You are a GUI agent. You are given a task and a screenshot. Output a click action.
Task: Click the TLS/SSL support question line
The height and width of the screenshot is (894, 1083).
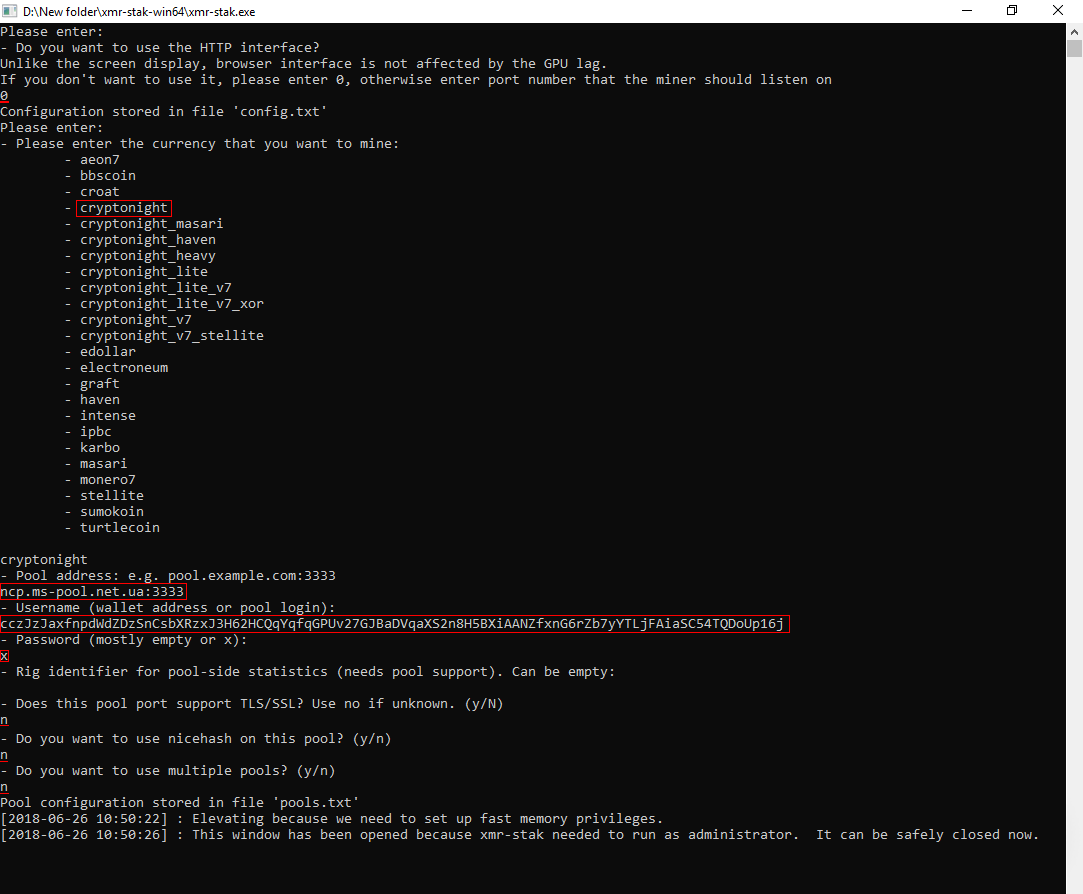tap(251, 703)
